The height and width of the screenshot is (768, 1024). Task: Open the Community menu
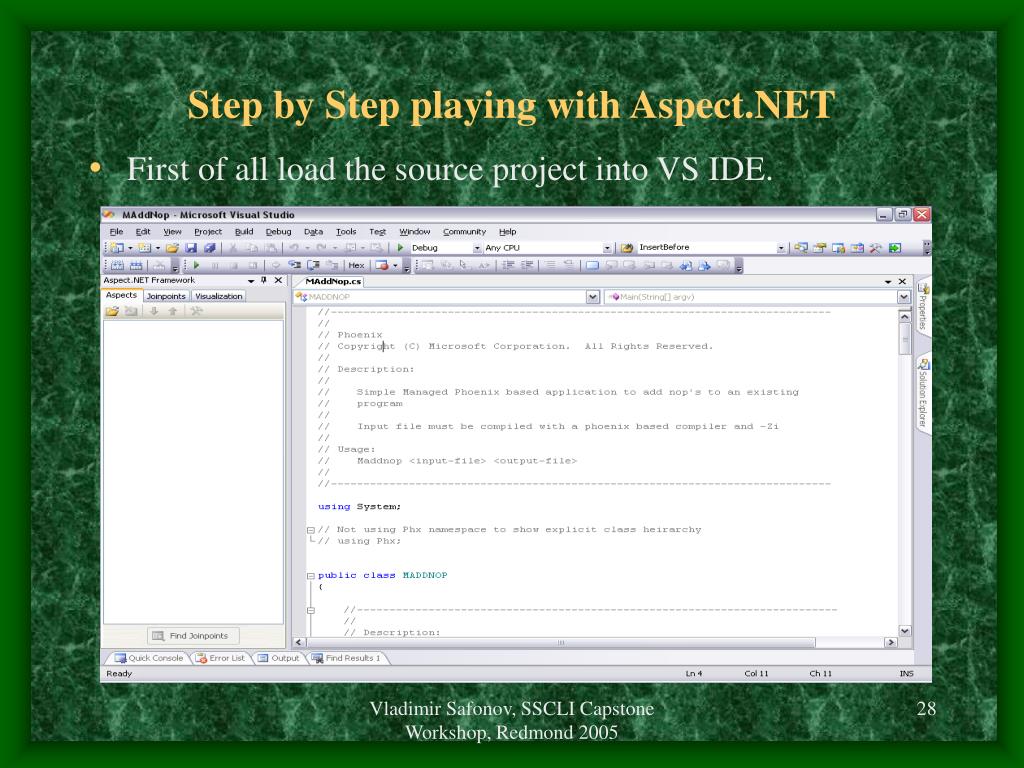point(464,232)
